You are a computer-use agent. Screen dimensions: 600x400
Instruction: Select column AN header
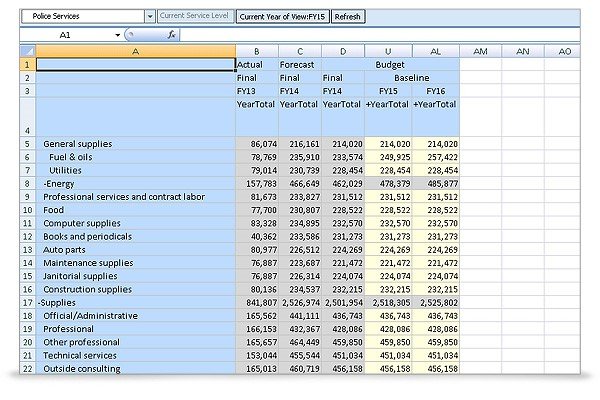tap(522, 51)
